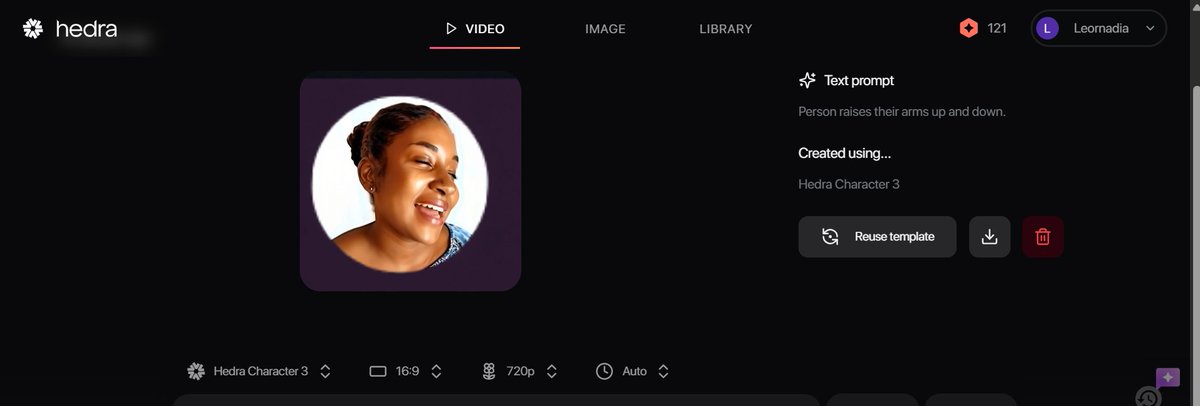Image resolution: width=1200 pixels, height=406 pixels.
Task: Open the IMAGE tab
Action: 605,29
